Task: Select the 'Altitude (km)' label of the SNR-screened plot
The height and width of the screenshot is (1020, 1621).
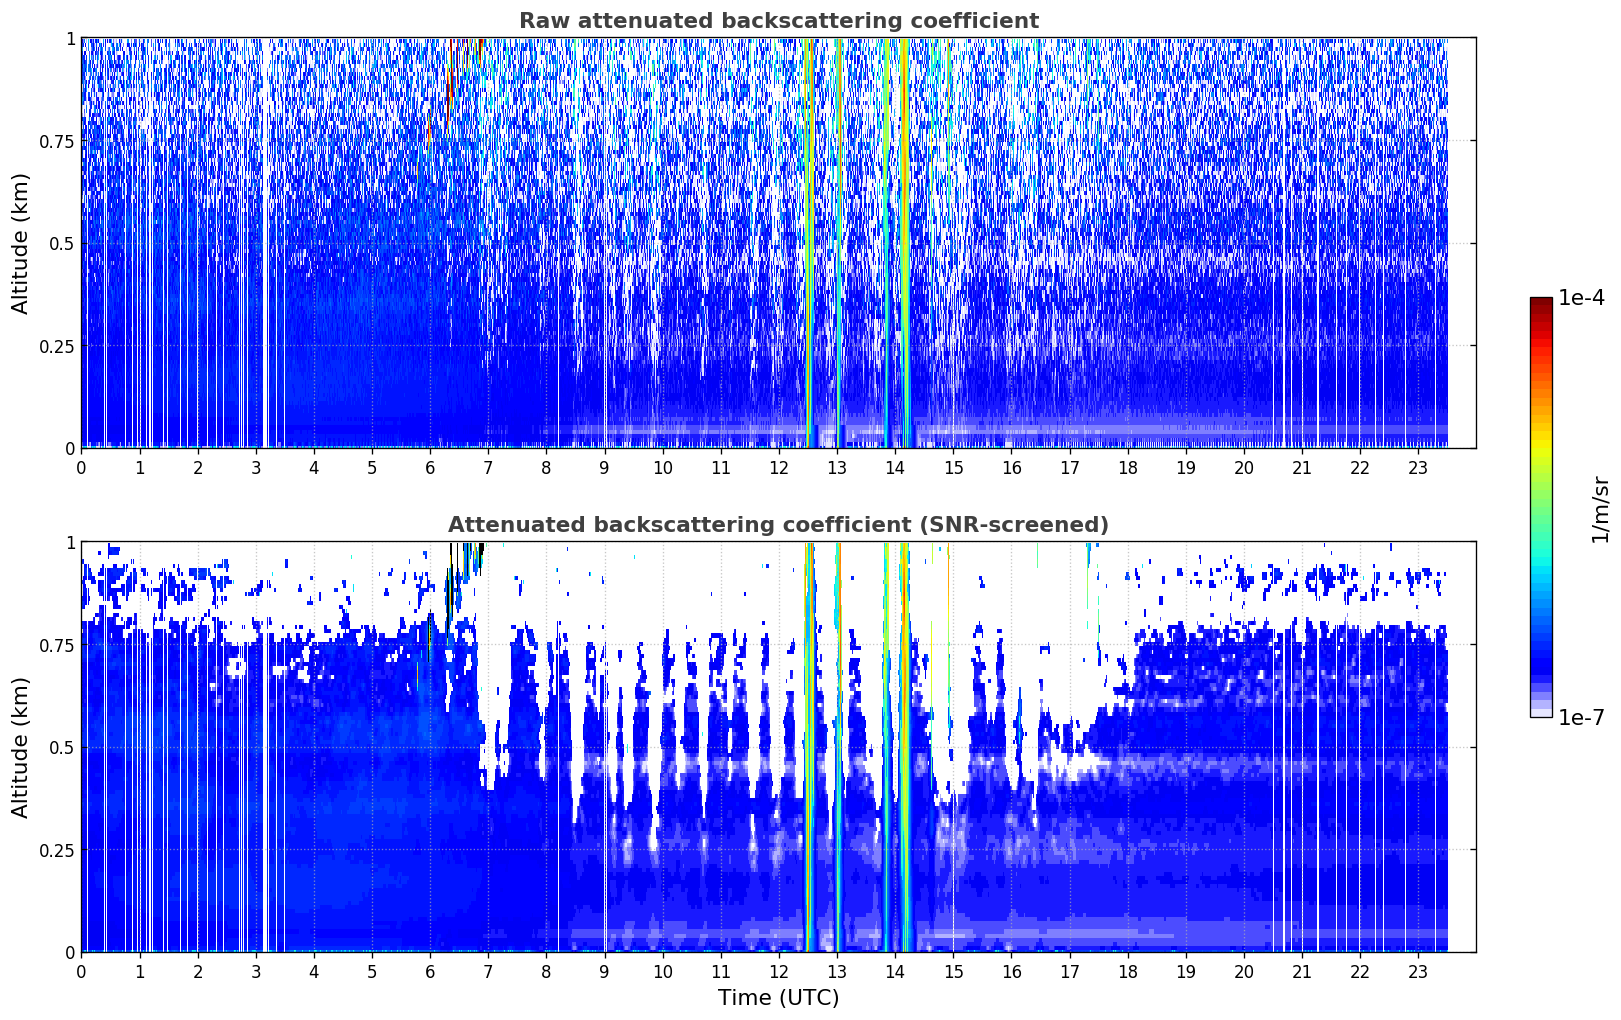Action: tap(21, 747)
